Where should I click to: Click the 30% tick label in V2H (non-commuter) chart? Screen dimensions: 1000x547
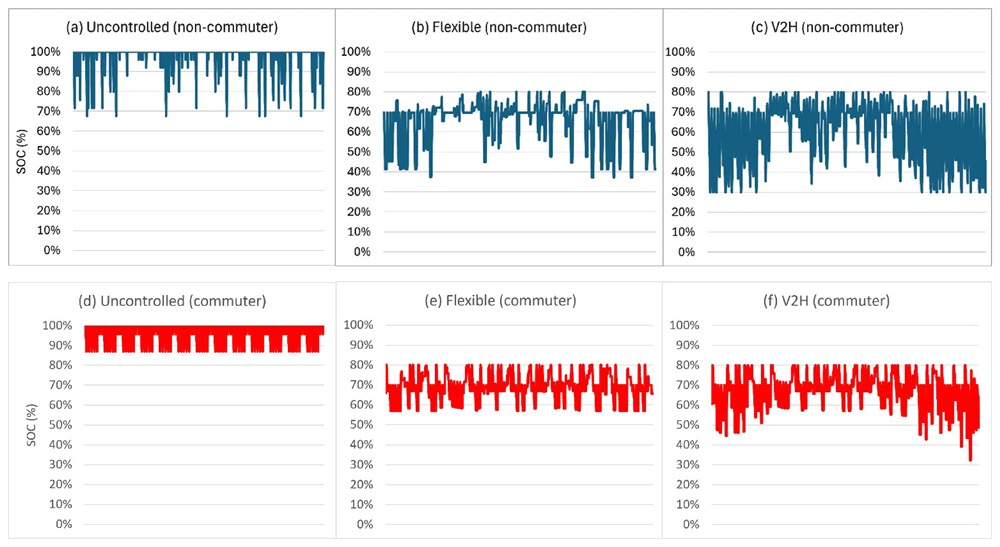pos(683,191)
